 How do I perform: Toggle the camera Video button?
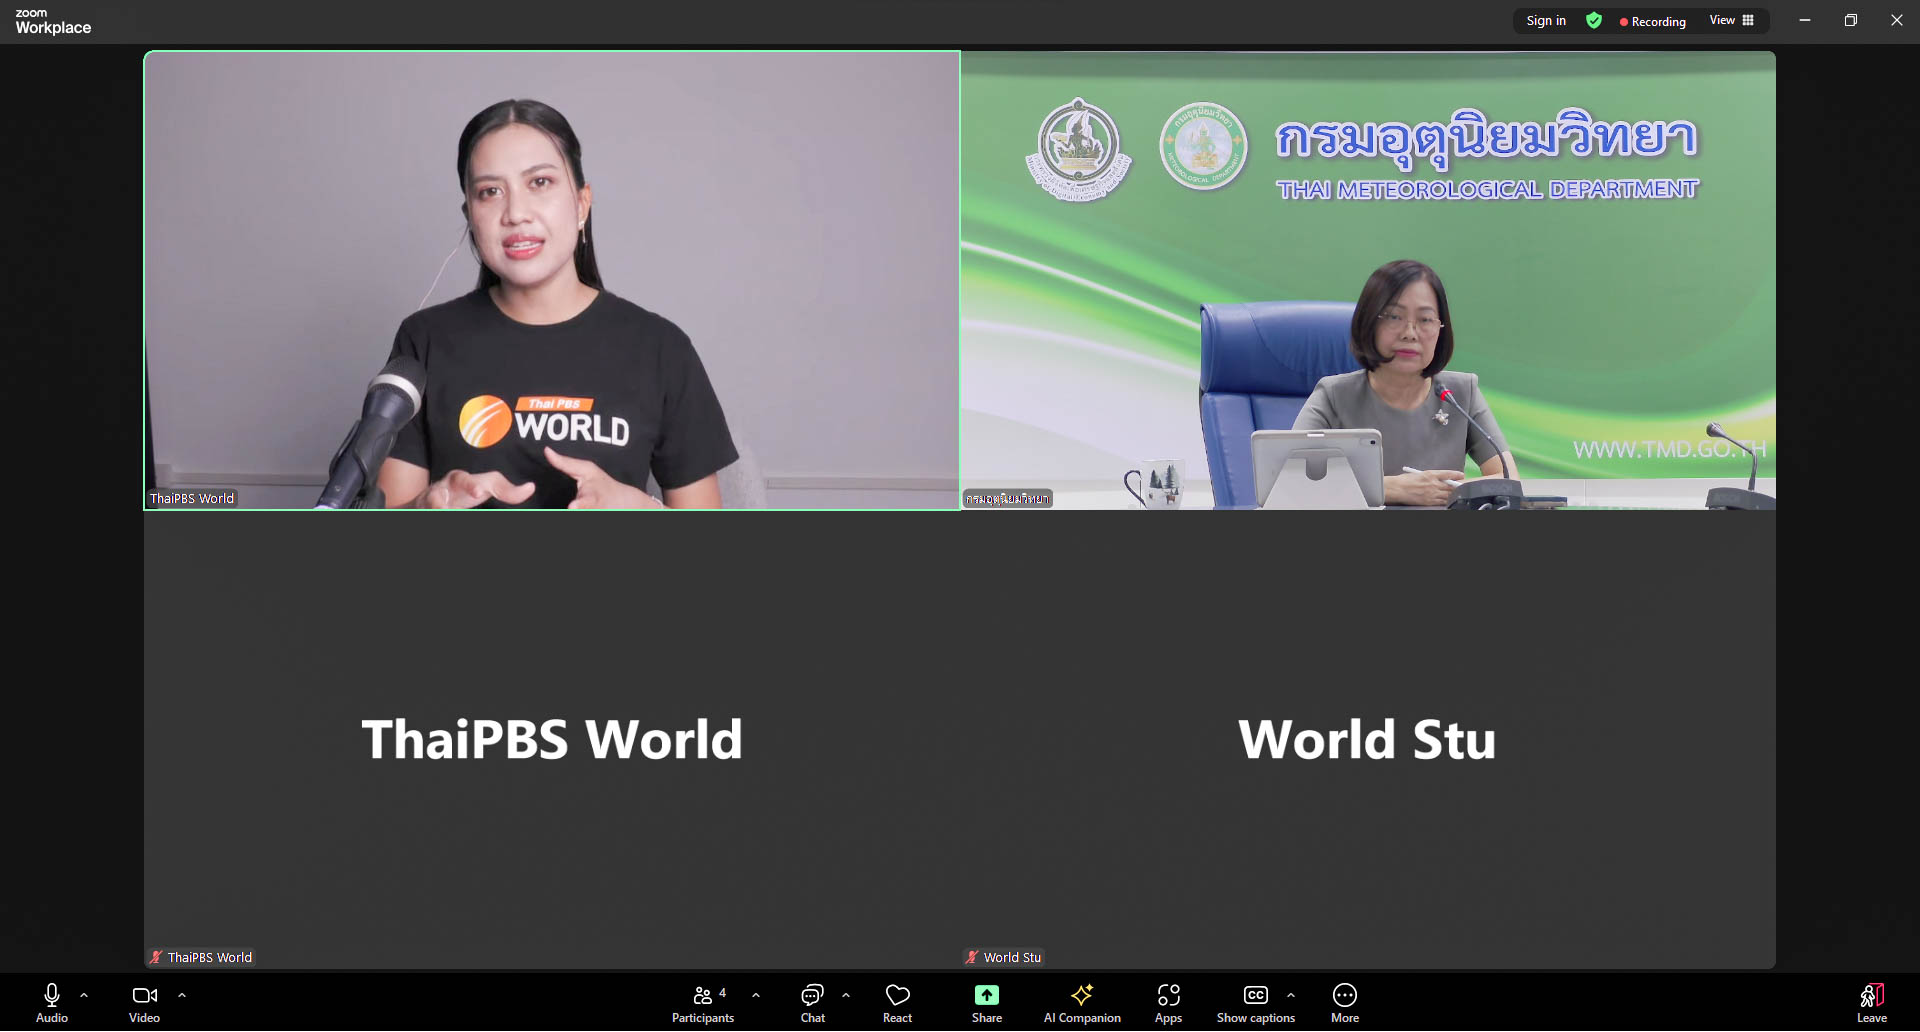pos(144,1003)
